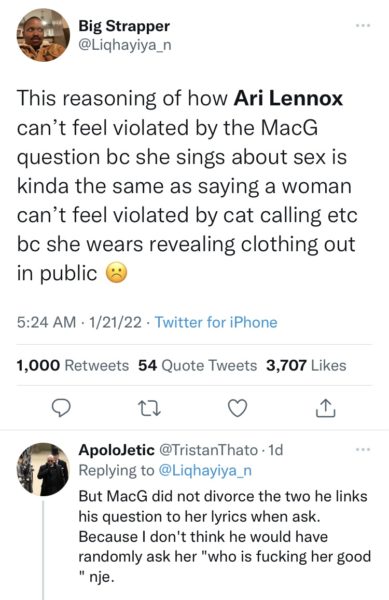Open the 5:24 AM 1/21/22 timestamp
The image size is (389, 600).
(x=79, y=322)
